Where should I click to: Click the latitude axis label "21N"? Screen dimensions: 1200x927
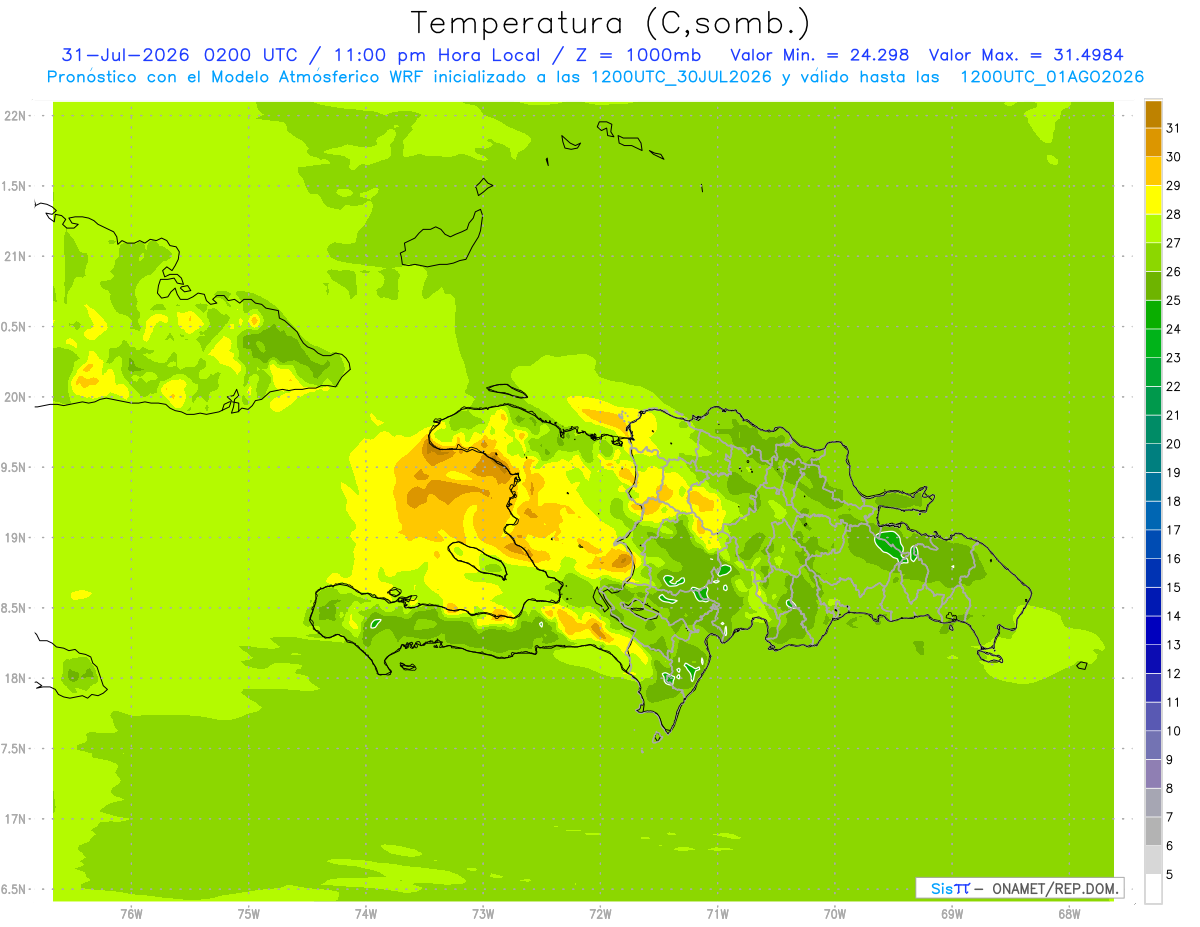15,257
